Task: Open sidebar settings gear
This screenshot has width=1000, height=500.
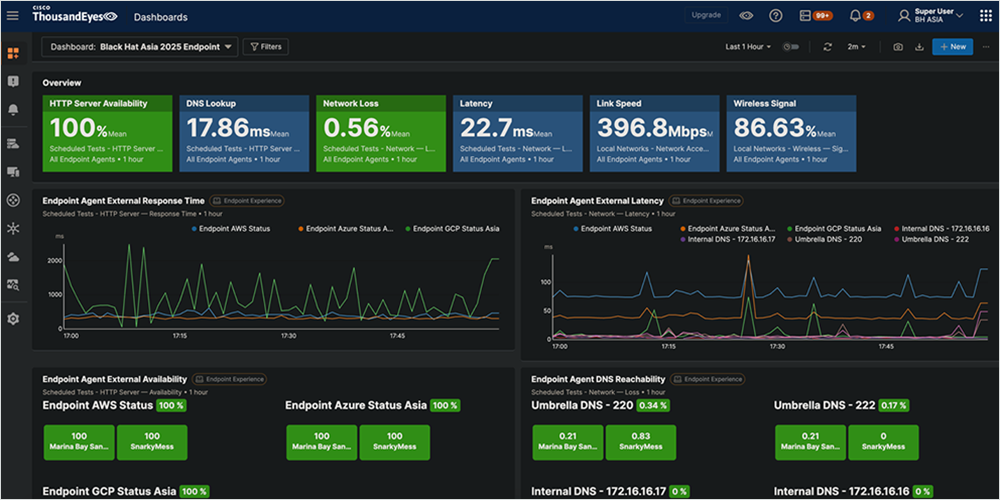Action: coord(13,319)
